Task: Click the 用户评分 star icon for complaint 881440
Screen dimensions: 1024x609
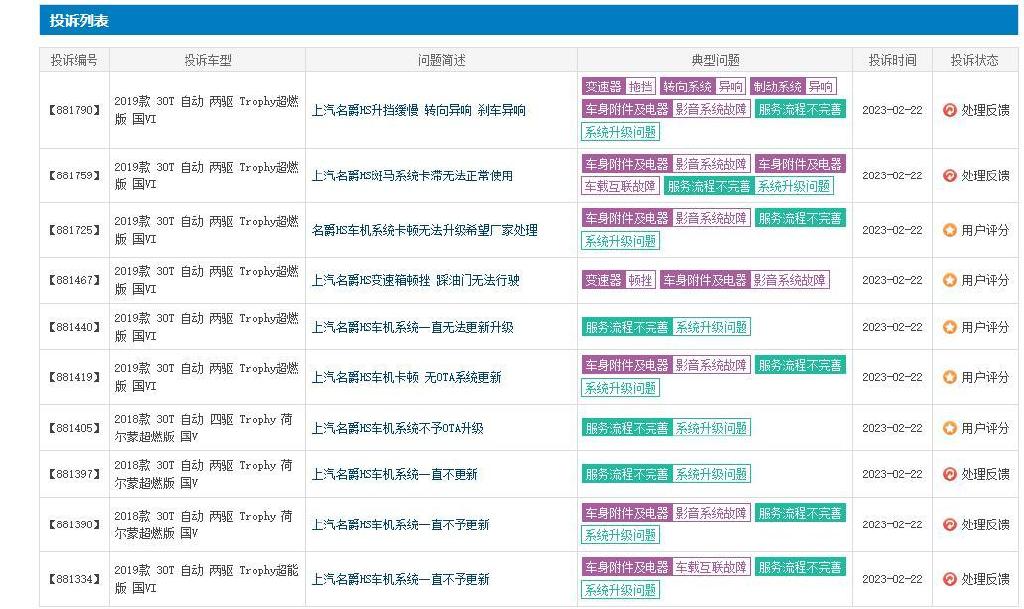Action: (x=950, y=327)
